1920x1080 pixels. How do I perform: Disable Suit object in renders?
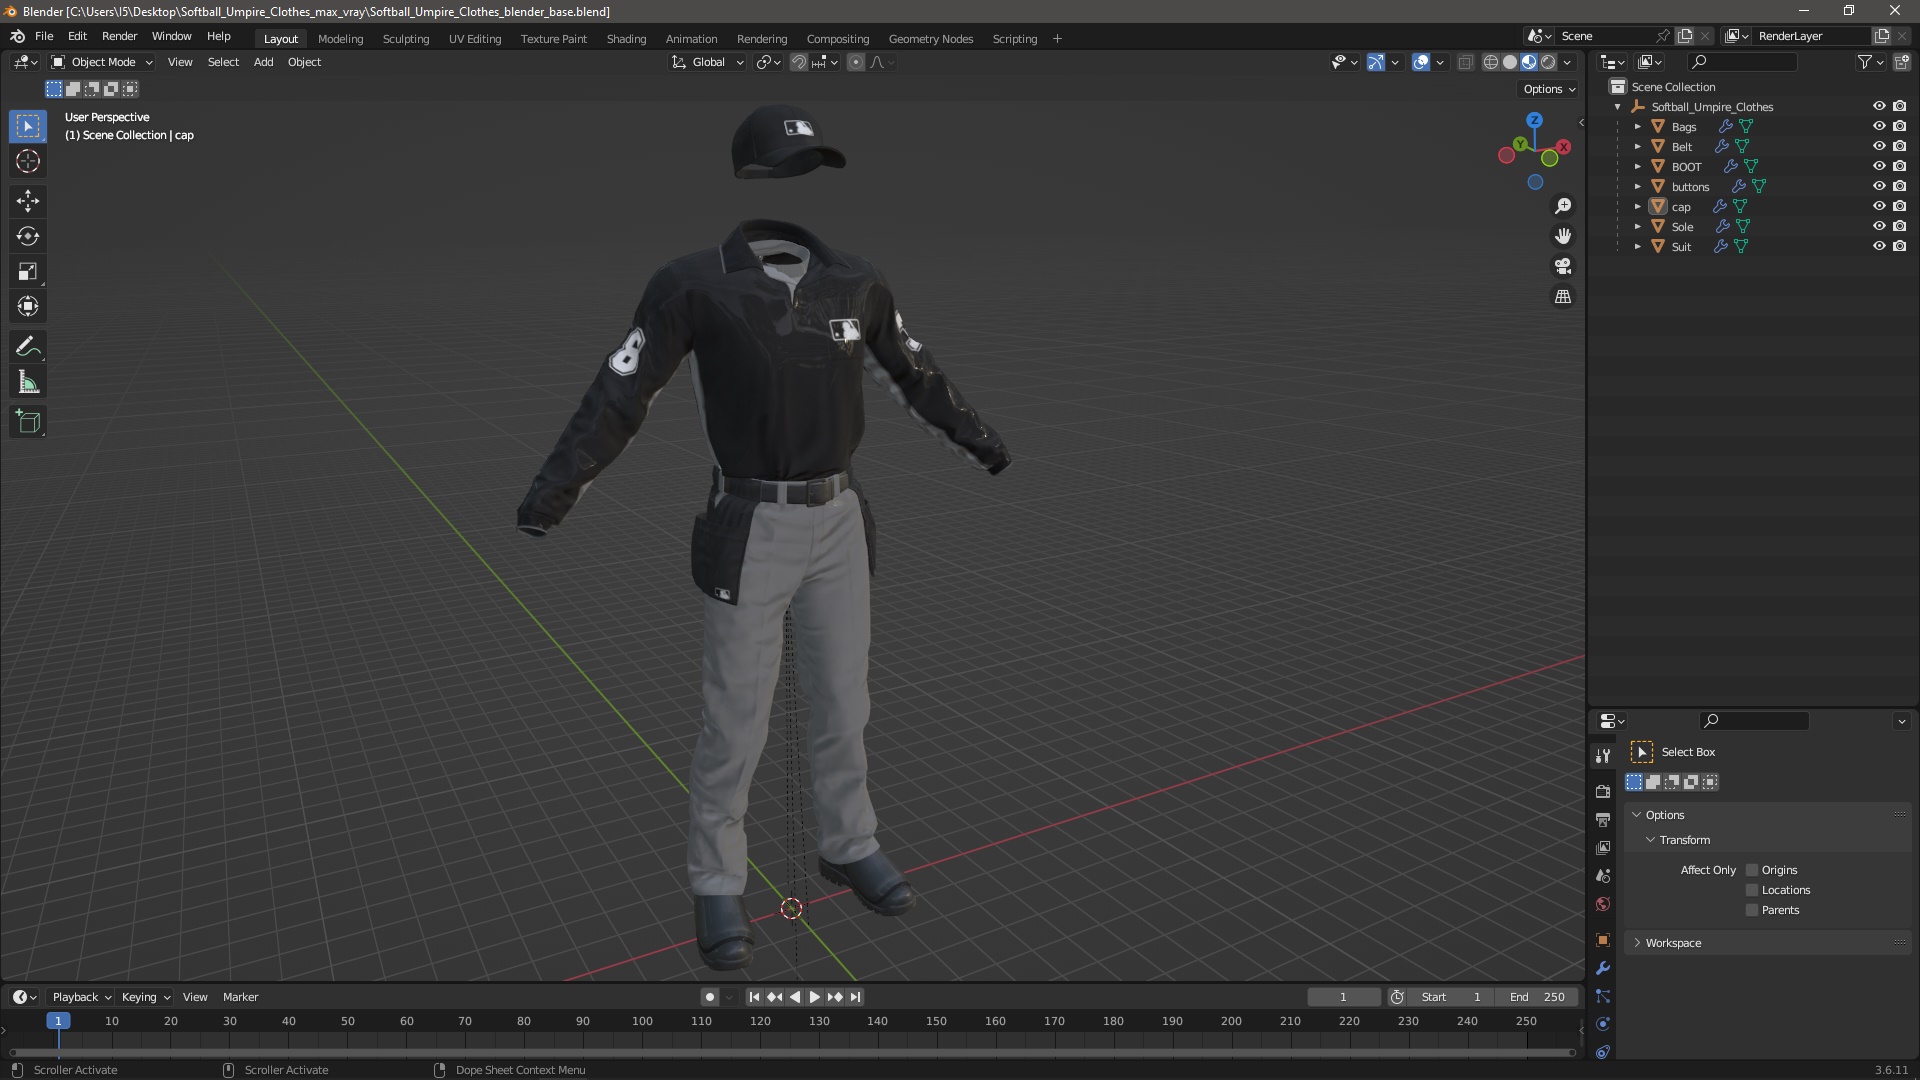[x=1899, y=246]
